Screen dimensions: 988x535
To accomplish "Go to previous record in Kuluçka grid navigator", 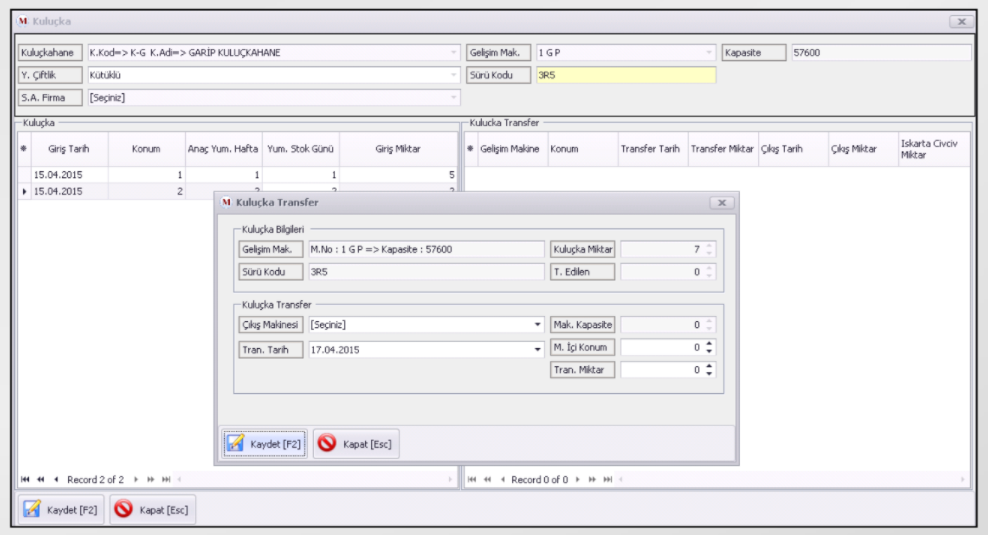I will coord(56,480).
